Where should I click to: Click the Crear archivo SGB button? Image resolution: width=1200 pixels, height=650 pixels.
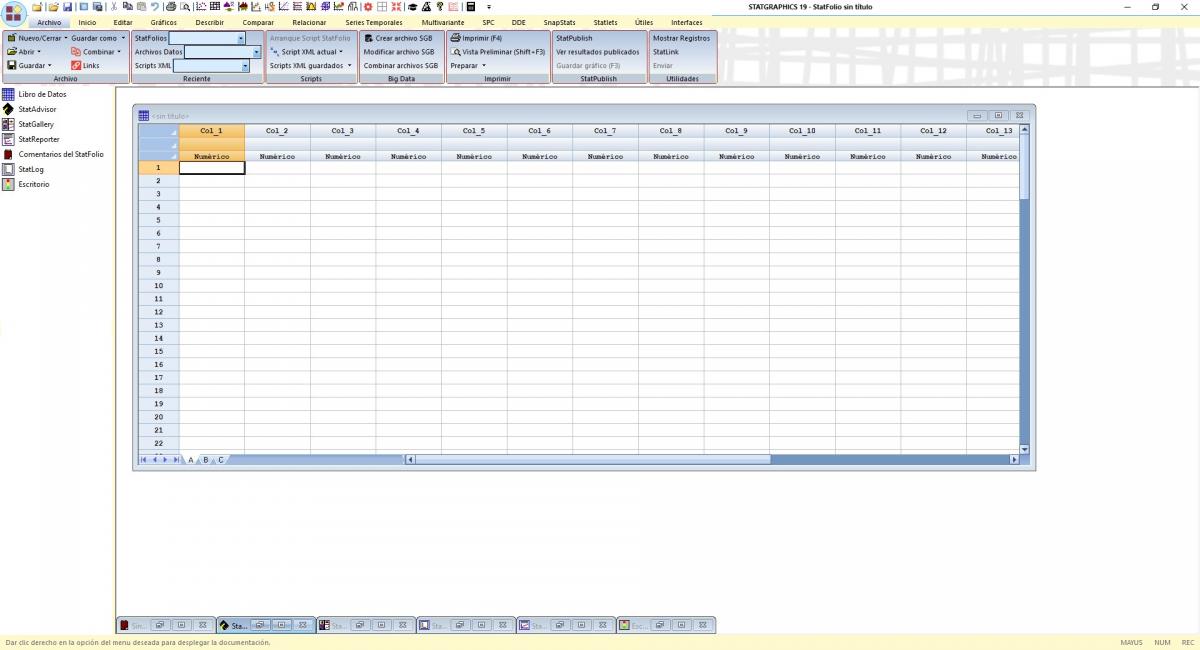pyautogui.click(x=398, y=38)
